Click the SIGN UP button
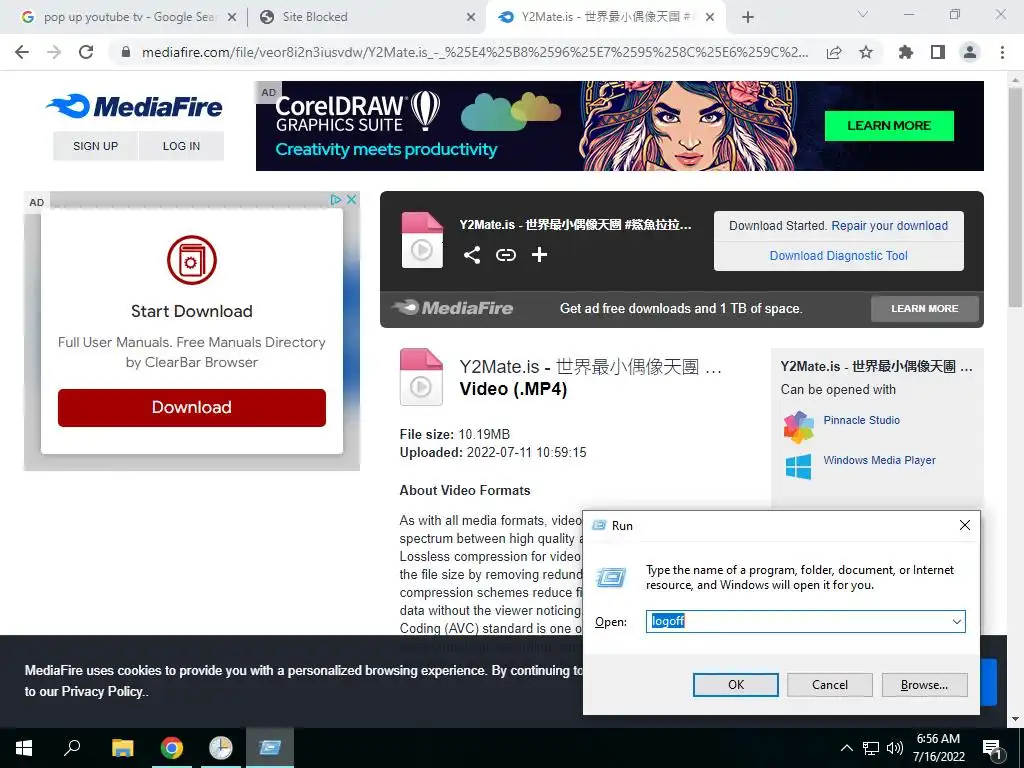The image size is (1024, 768). point(95,146)
